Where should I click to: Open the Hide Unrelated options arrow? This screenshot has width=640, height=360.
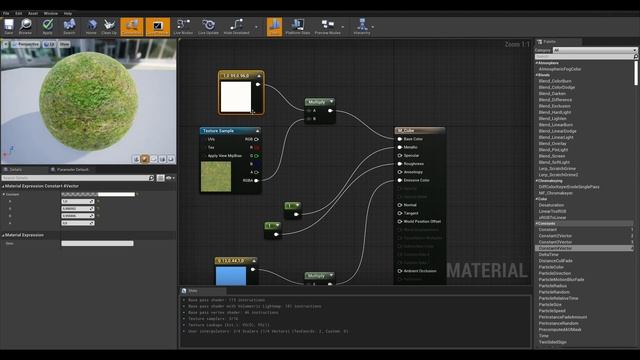[x=256, y=27]
